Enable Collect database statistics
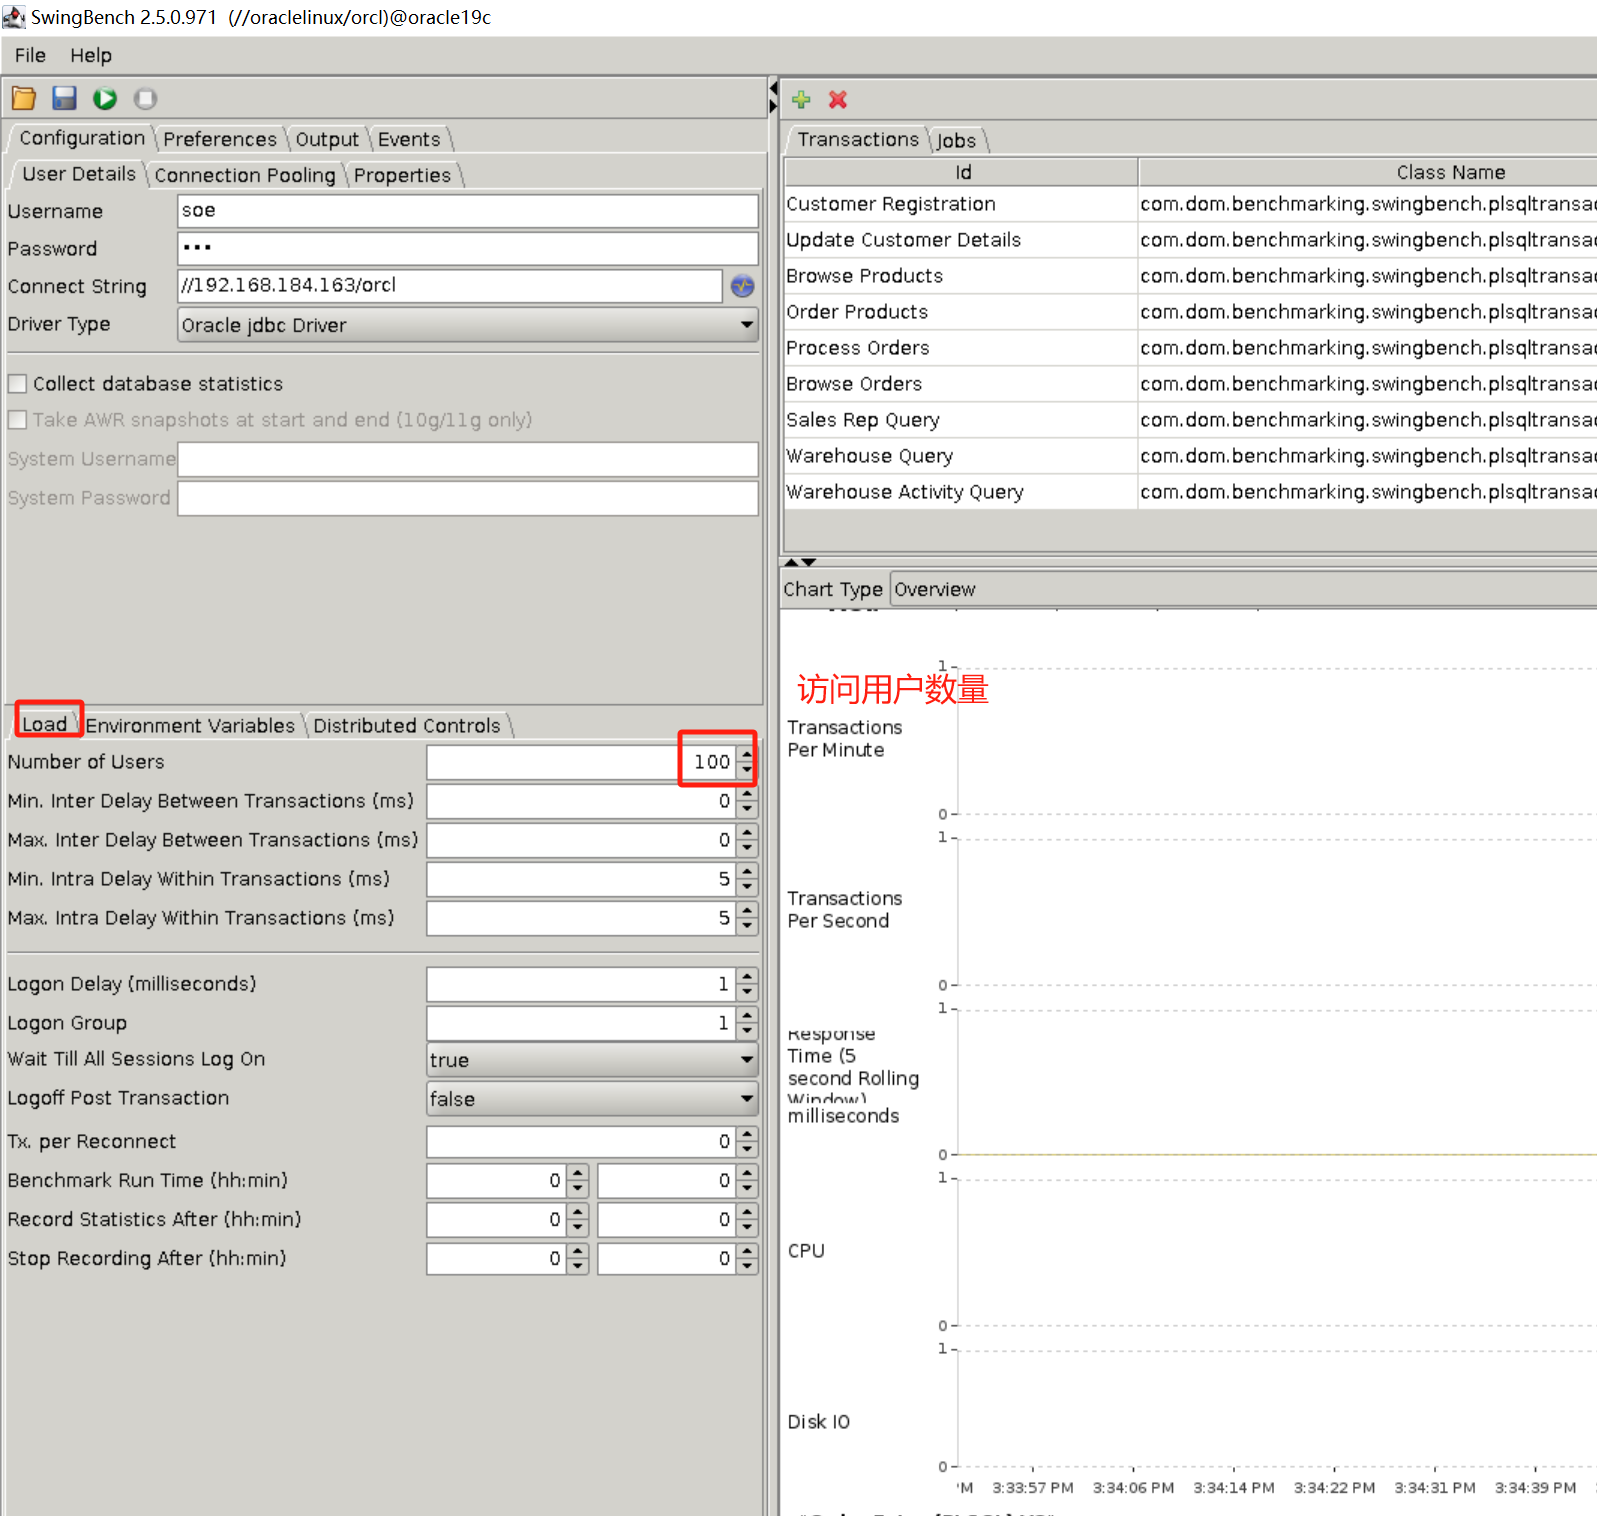Screen dimensions: 1597x1516 pyautogui.click(x=17, y=384)
